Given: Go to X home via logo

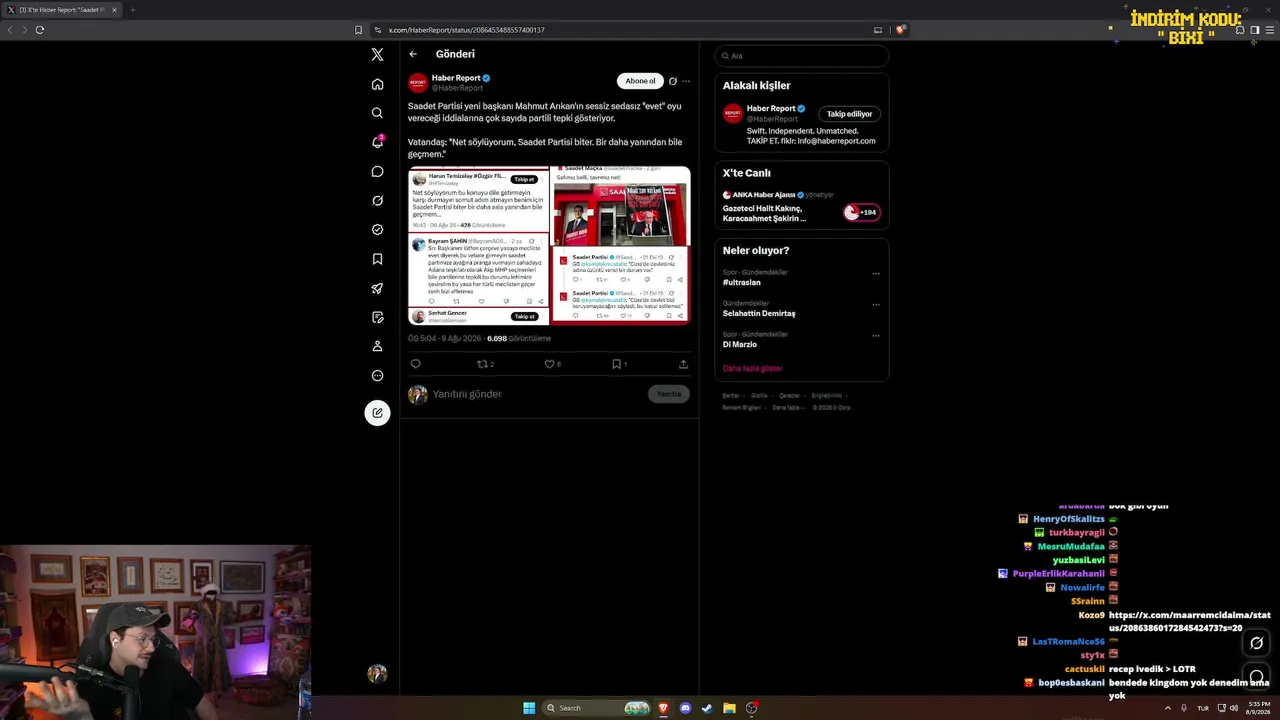Looking at the screenshot, I should tap(377, 55).
